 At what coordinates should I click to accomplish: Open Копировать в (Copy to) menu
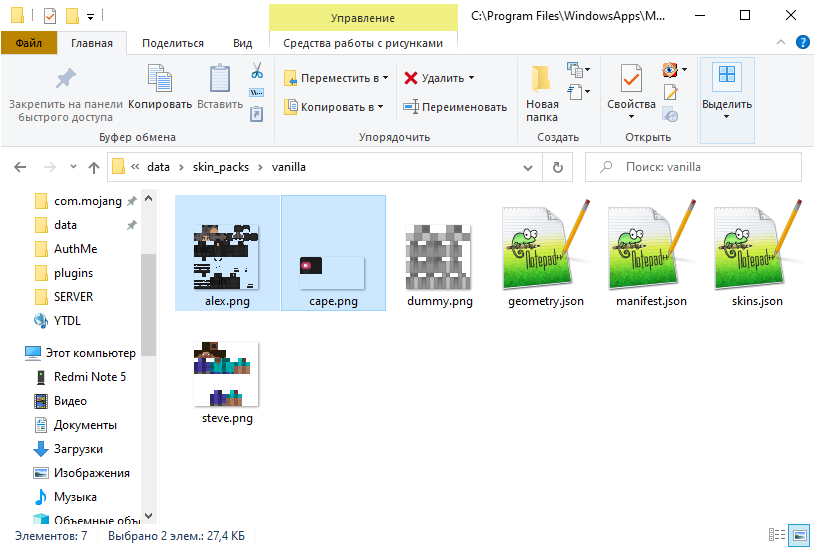coord(334,107)
